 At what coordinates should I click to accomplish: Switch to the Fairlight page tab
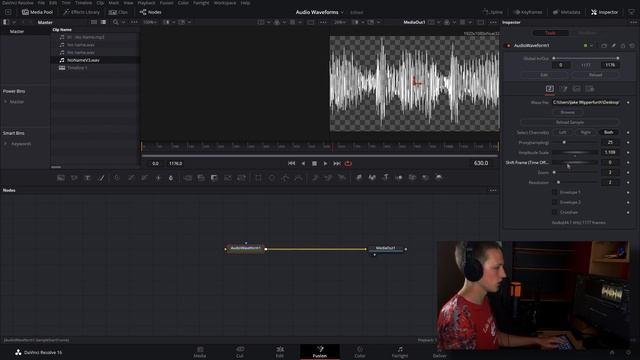[x=400, y=352]
